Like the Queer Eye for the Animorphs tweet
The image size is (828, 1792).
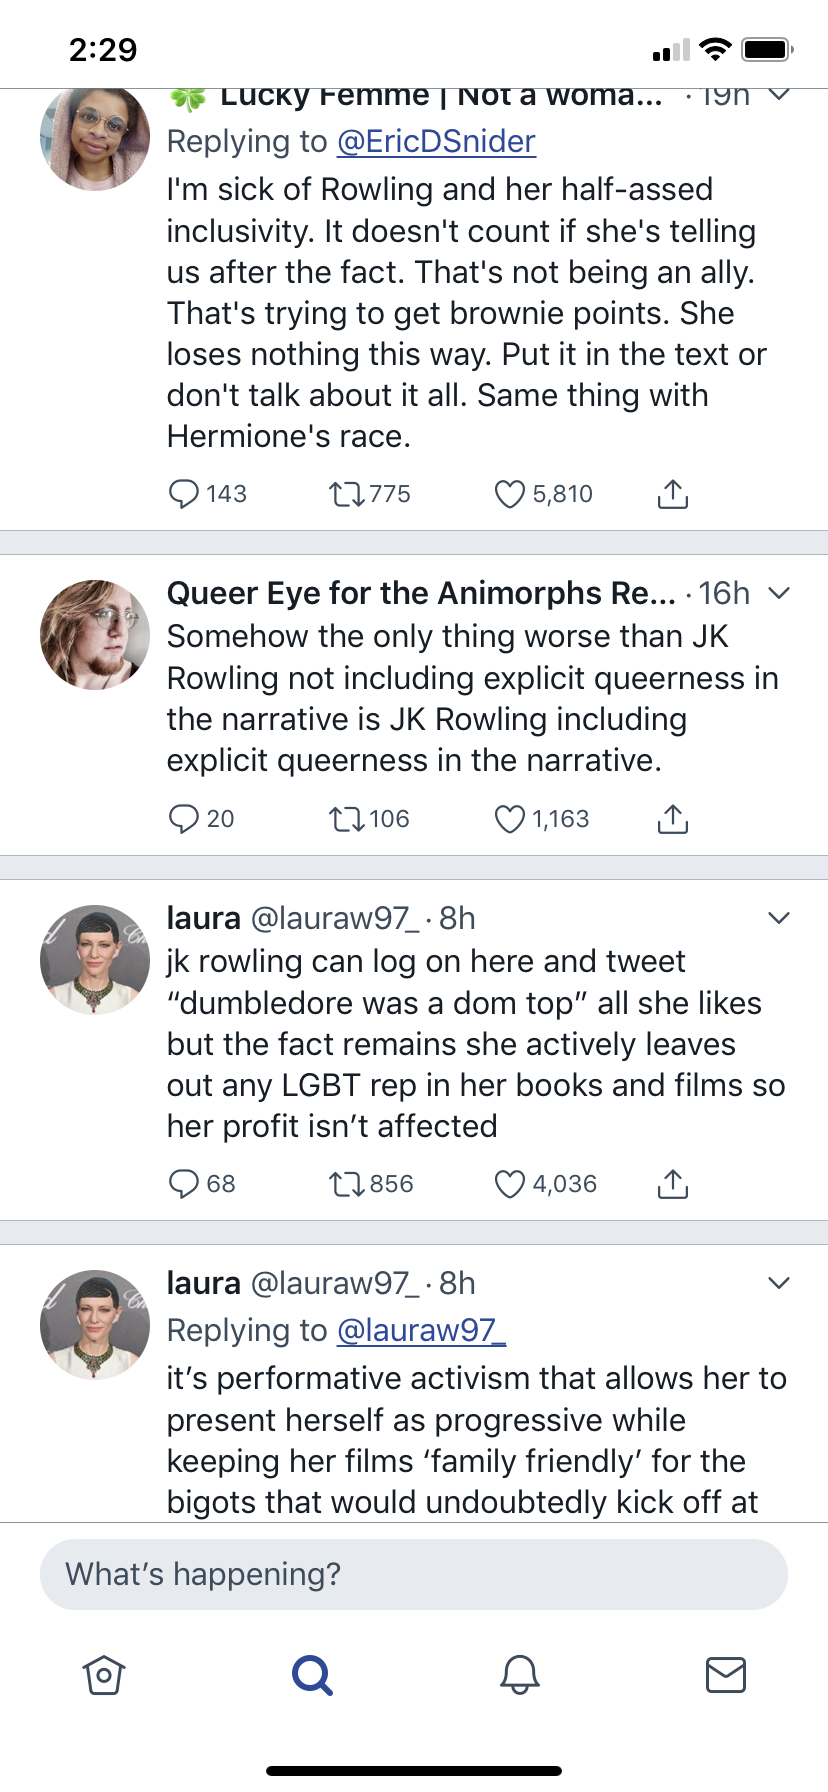coord(510,818)
